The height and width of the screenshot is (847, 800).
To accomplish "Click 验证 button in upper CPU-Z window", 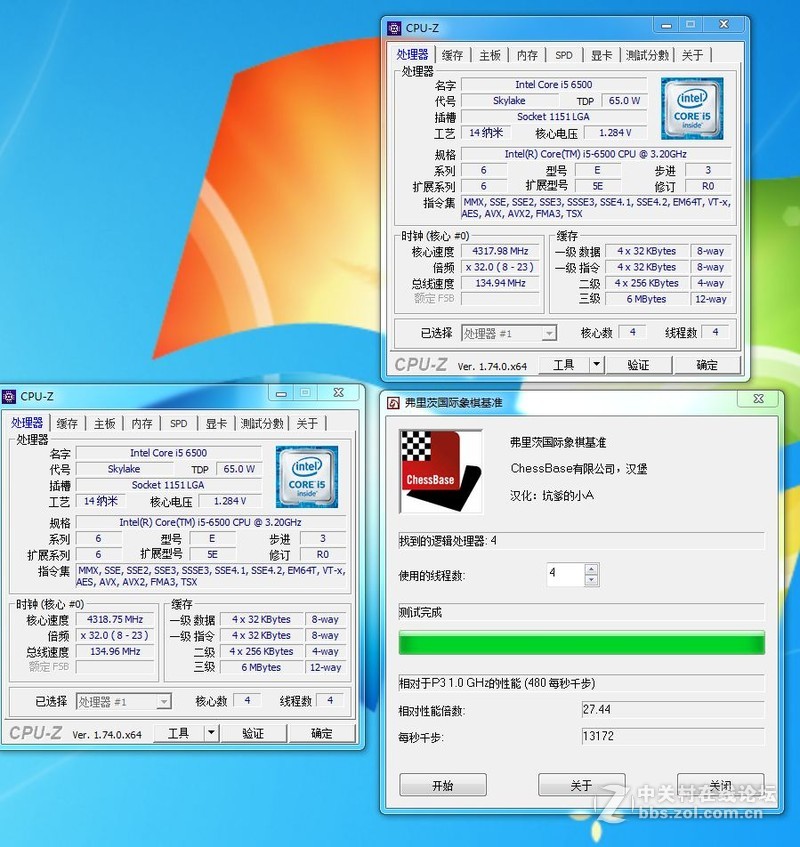I will coord(638,365).
